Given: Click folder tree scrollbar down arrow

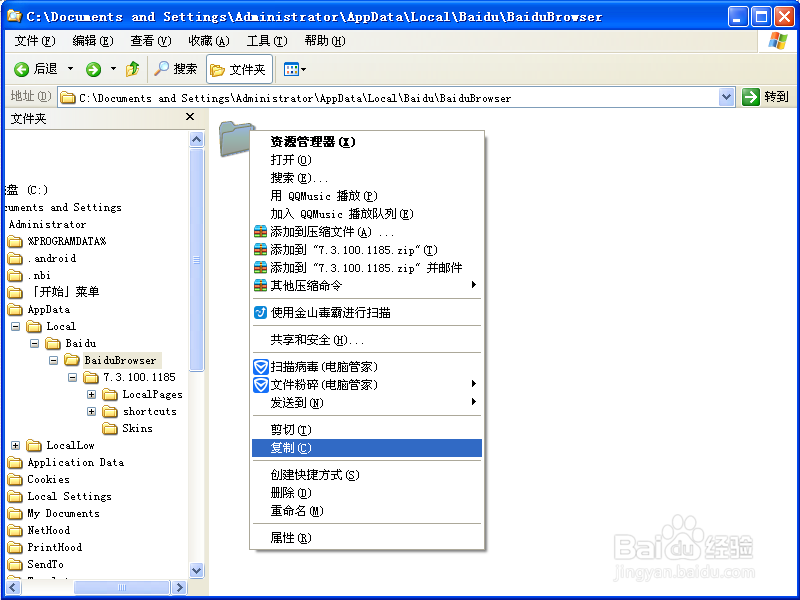Looking at the screenshot, I should (196, 570).
